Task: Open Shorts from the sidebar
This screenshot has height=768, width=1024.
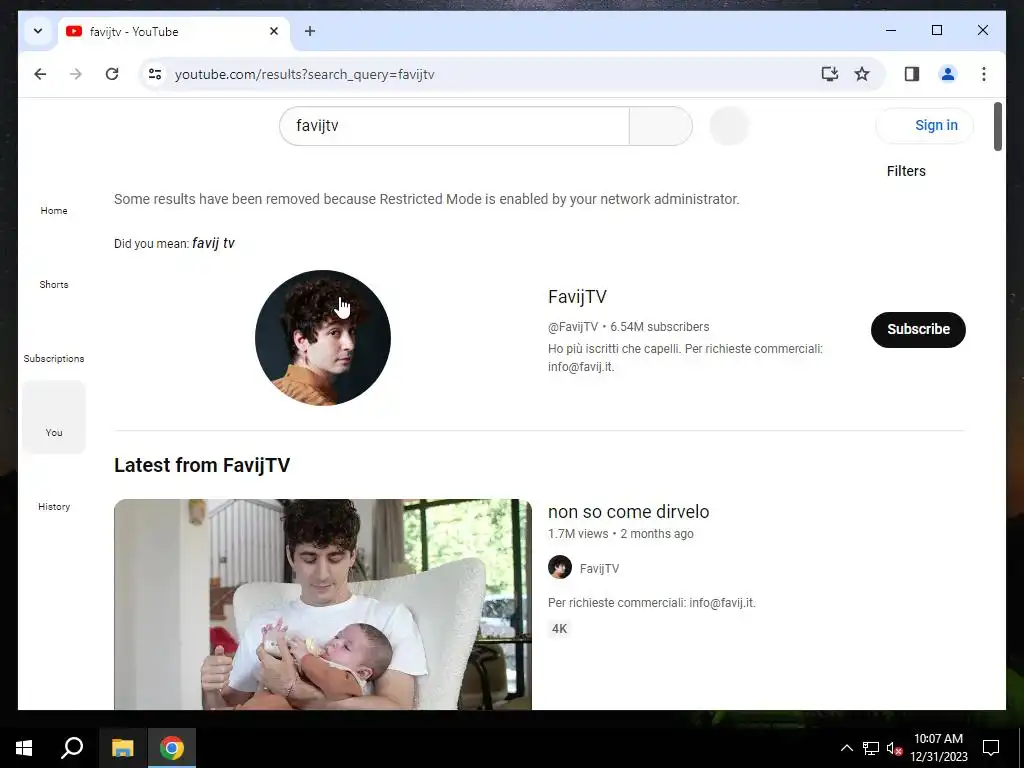Action: (x=54, y=270)
